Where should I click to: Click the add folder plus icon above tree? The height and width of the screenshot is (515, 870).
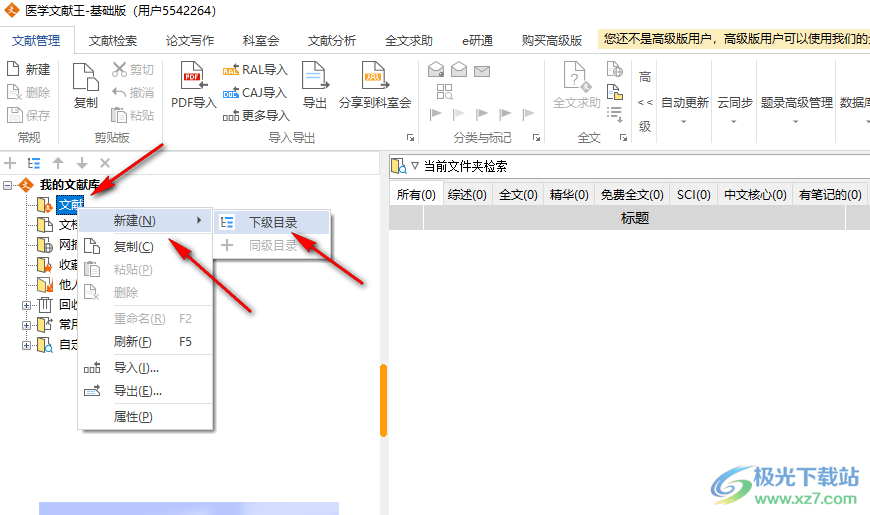point(10,163)
